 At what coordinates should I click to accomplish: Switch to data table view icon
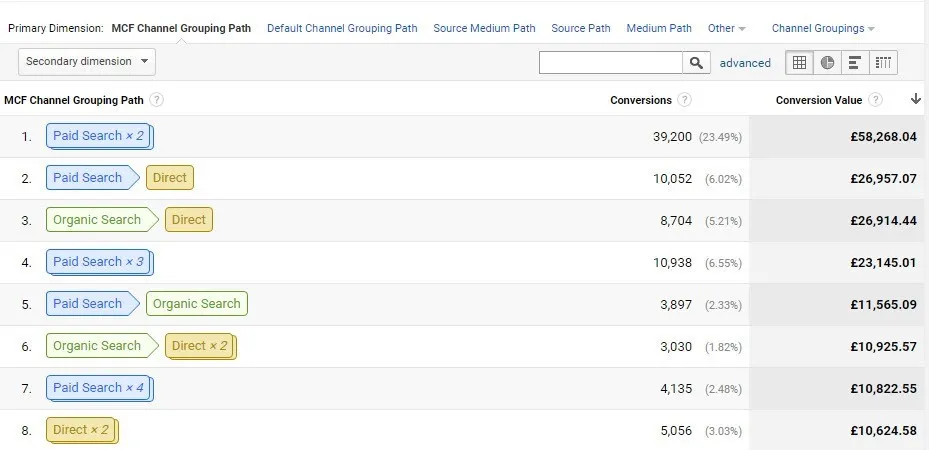pos(799,63)
